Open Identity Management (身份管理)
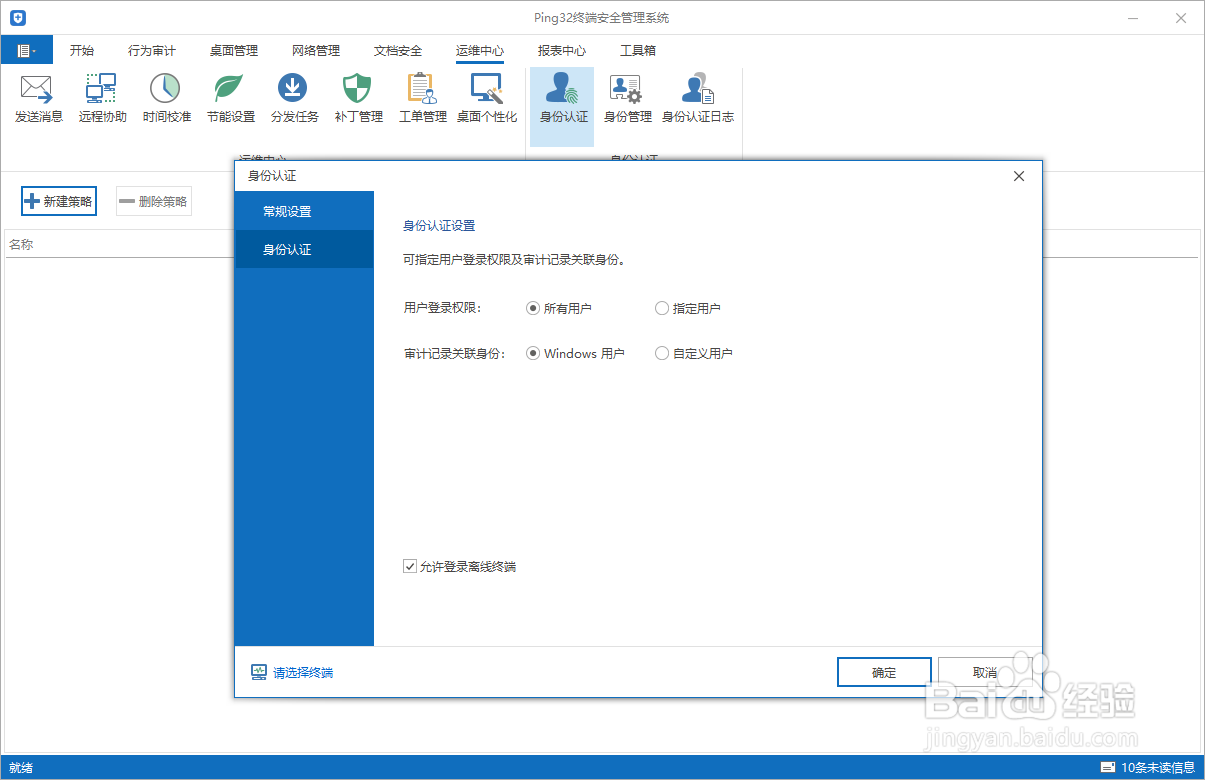The width and height of the screenshot is (1205, 780). pyautogui.click(x=627, y=100)
